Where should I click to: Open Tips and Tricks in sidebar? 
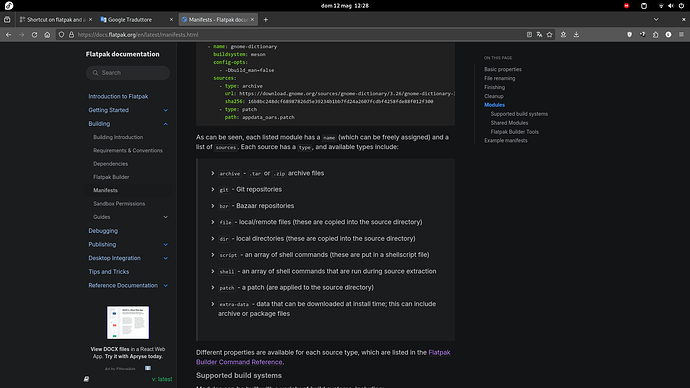pyautogui.click(x=109, y=272)
